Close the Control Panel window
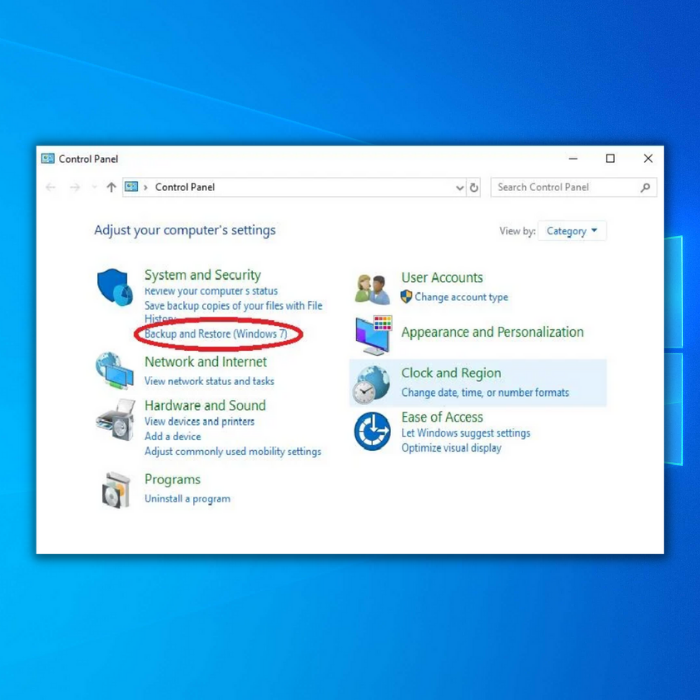The height and width of the screenshot is (700, 700). click(x=648, y=158)
